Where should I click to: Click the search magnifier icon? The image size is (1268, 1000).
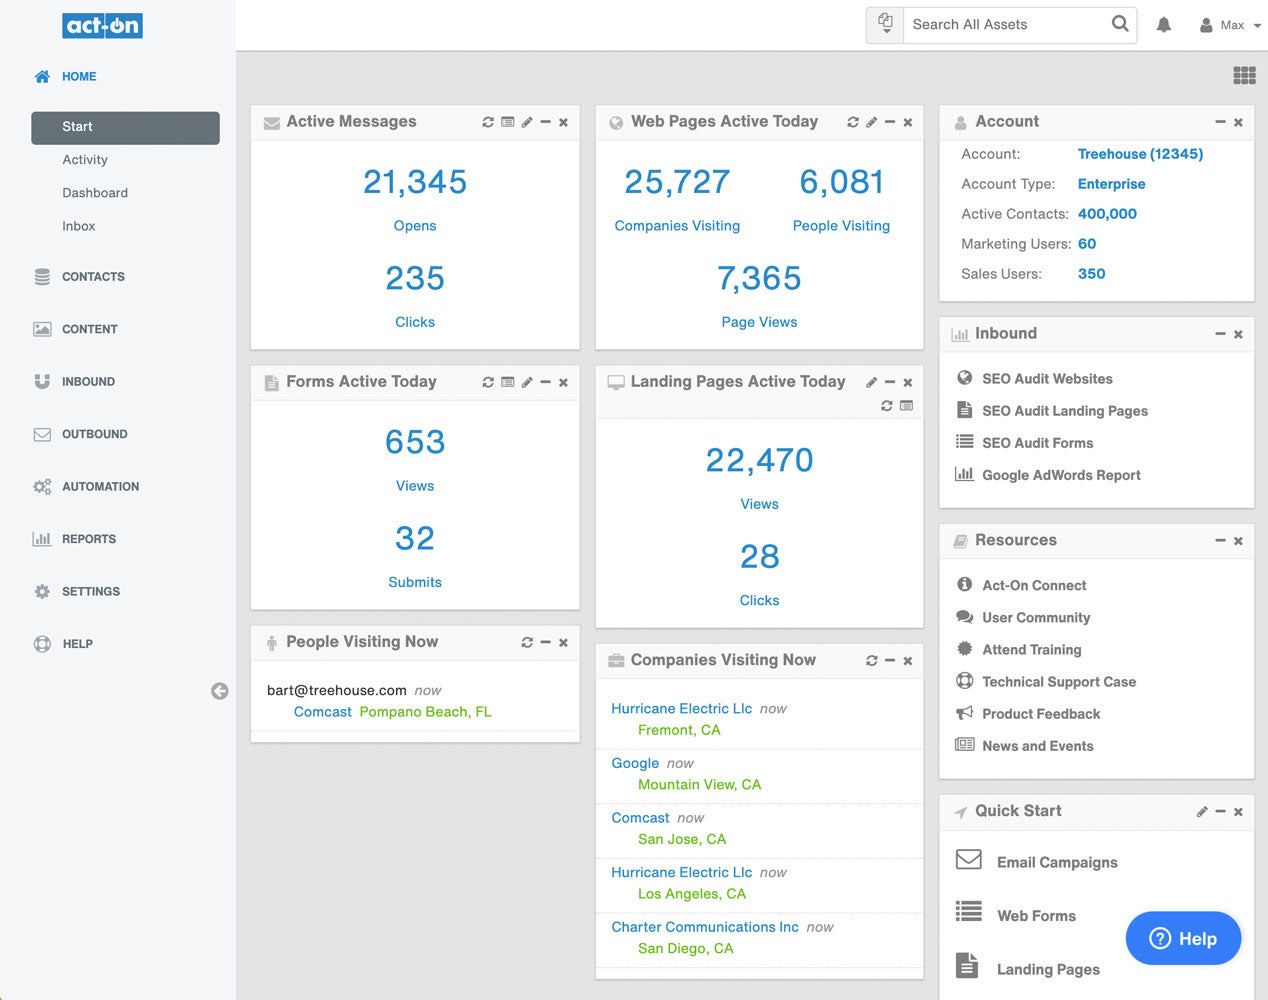[x=1120, y=24]
